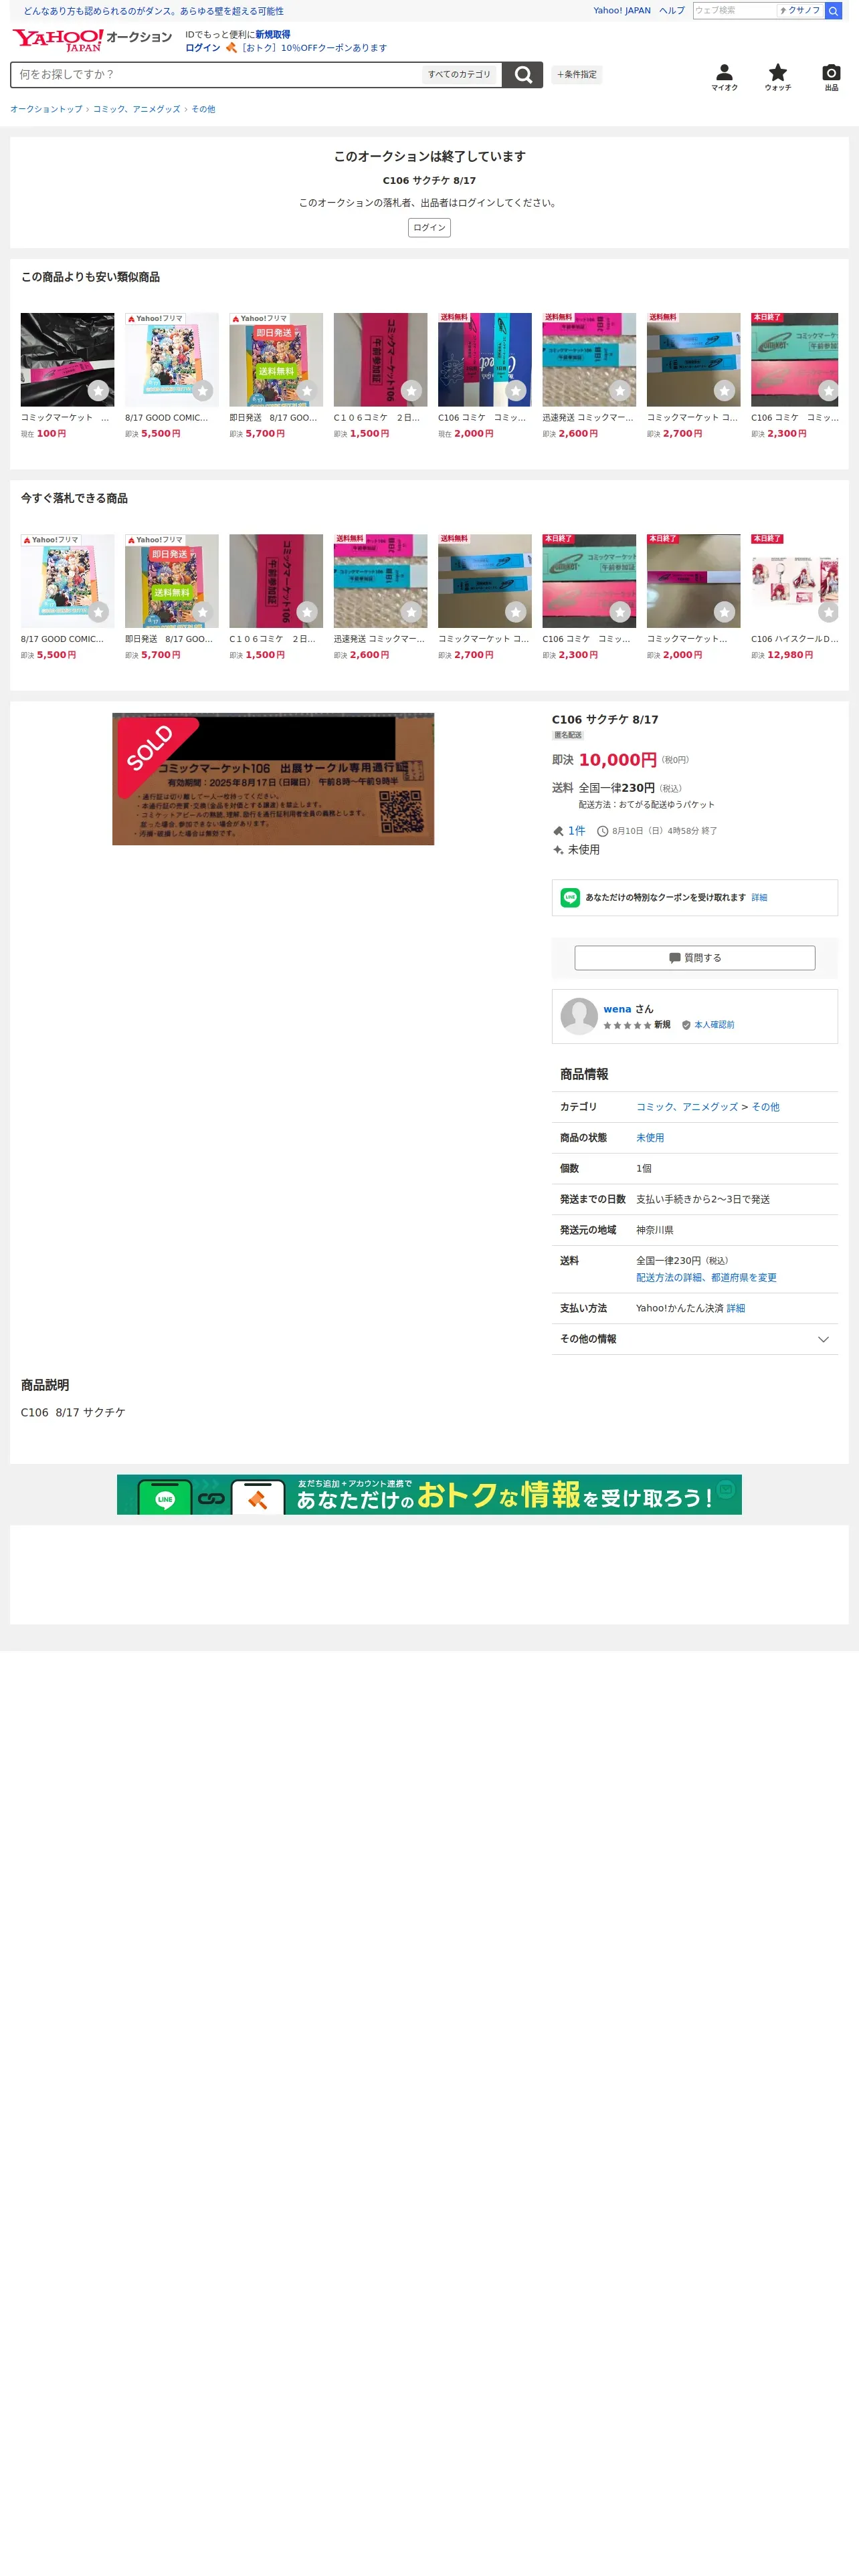Screen dimensions: 859x2576
Task: Click the Yahoo! JAPAN auction logo
Action: click(91, 40)
